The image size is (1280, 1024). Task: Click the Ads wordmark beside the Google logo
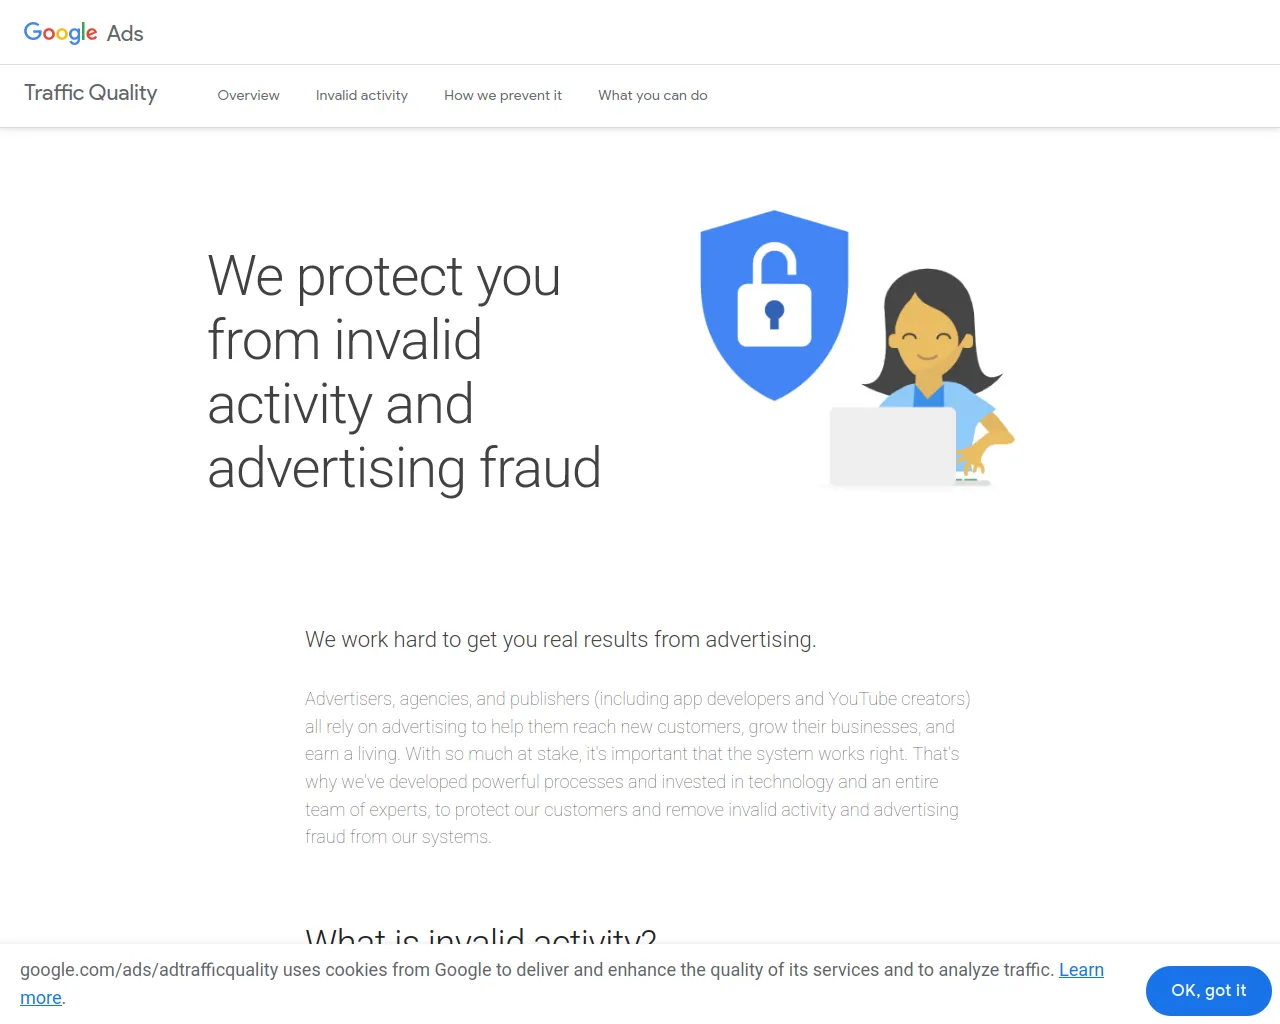(x=125, y=34)
